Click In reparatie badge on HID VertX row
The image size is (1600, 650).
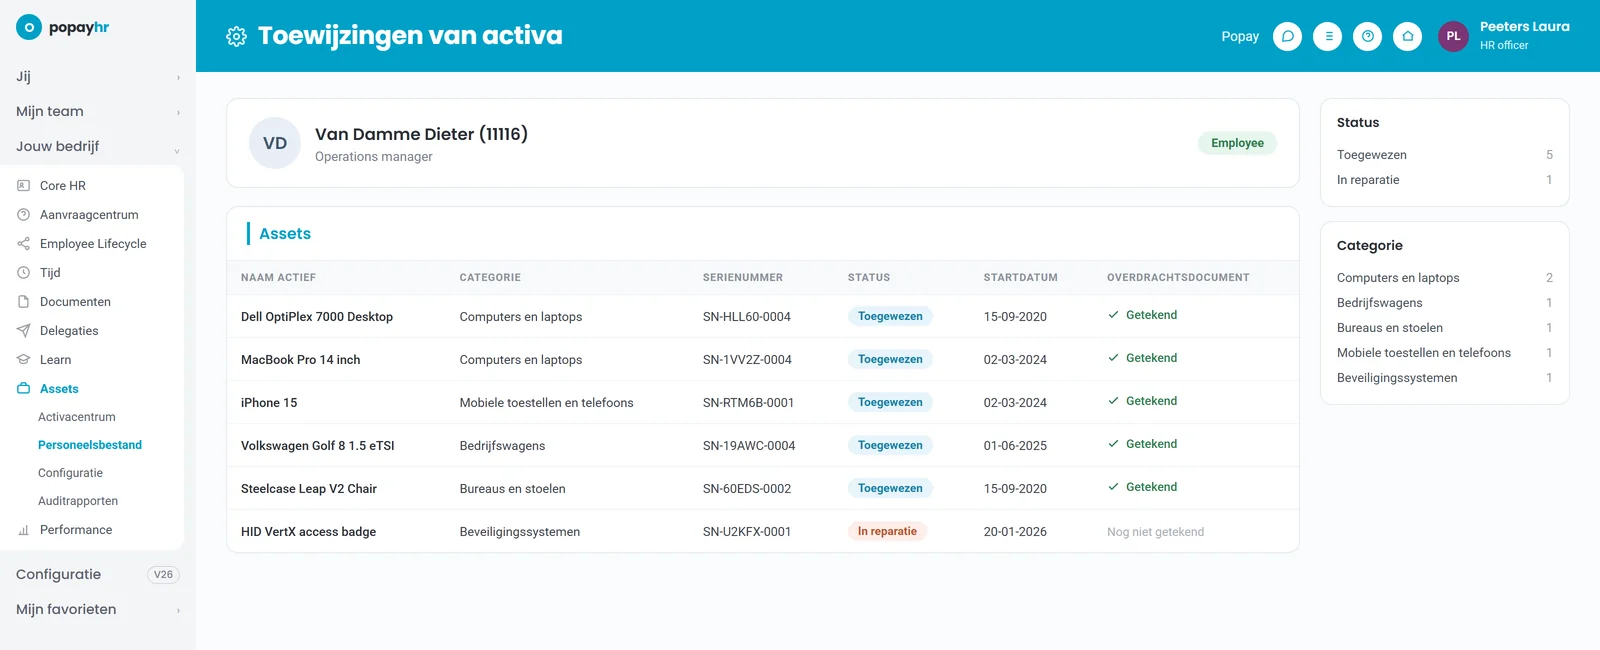pos(887,531)
